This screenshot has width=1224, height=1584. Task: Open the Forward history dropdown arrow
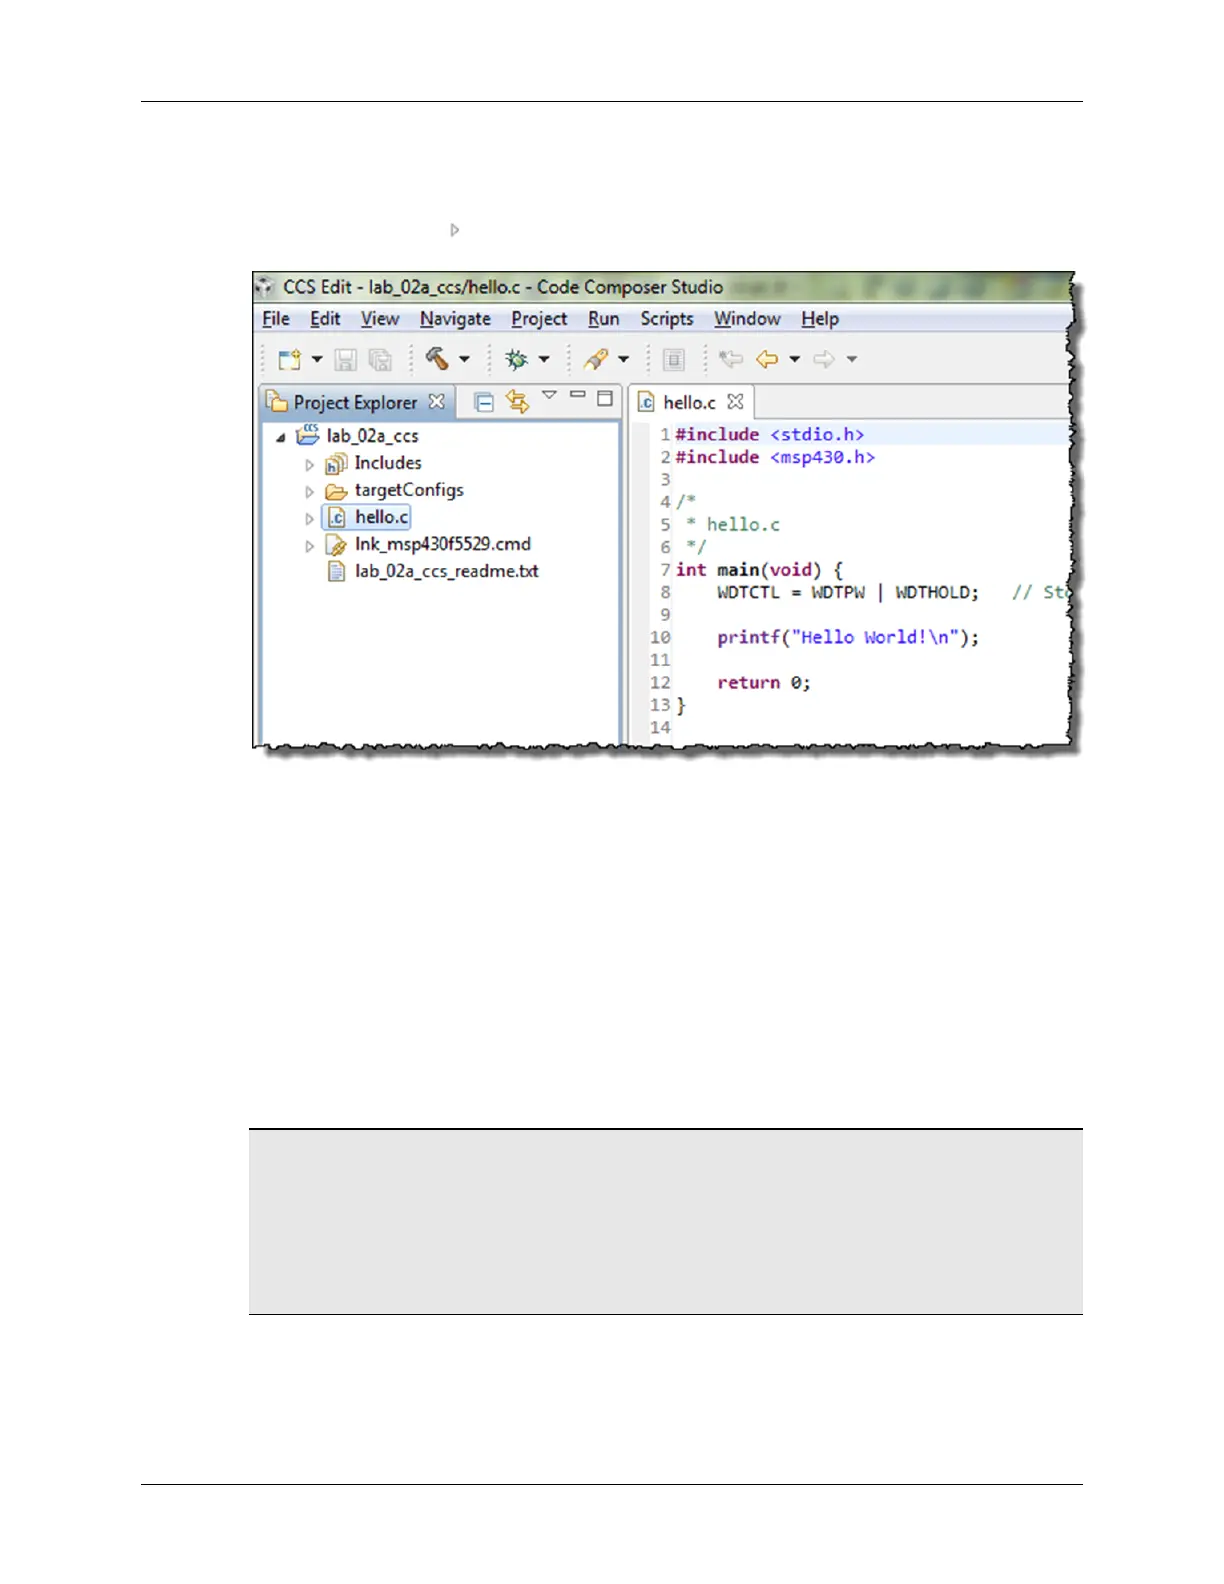(852, 359)
